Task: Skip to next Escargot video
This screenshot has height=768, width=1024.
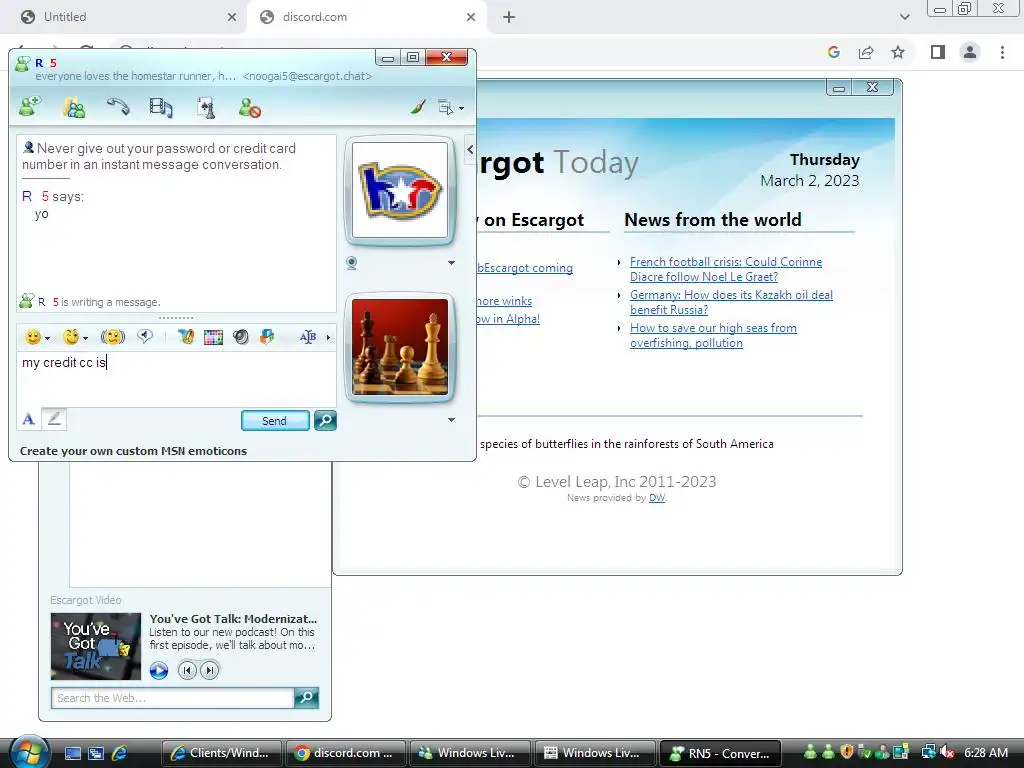Action: pos(210,670)
